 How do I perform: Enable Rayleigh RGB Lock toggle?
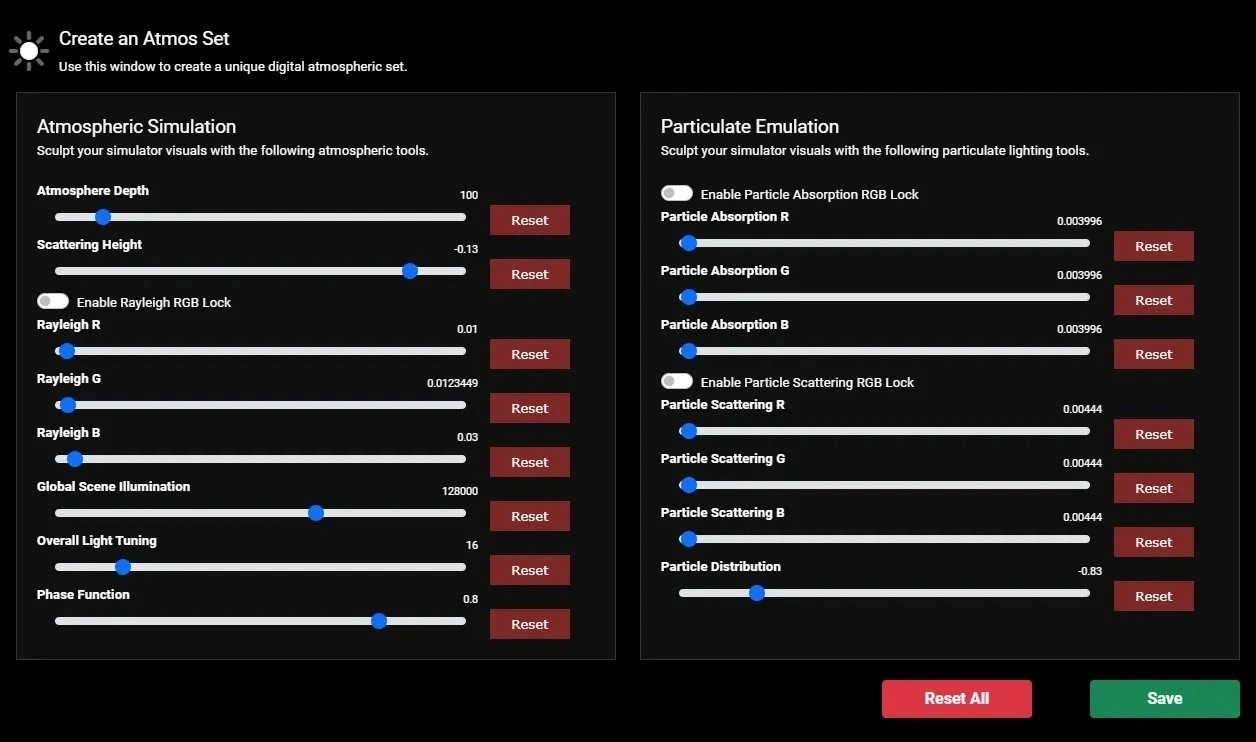click(x=53, y=301)
